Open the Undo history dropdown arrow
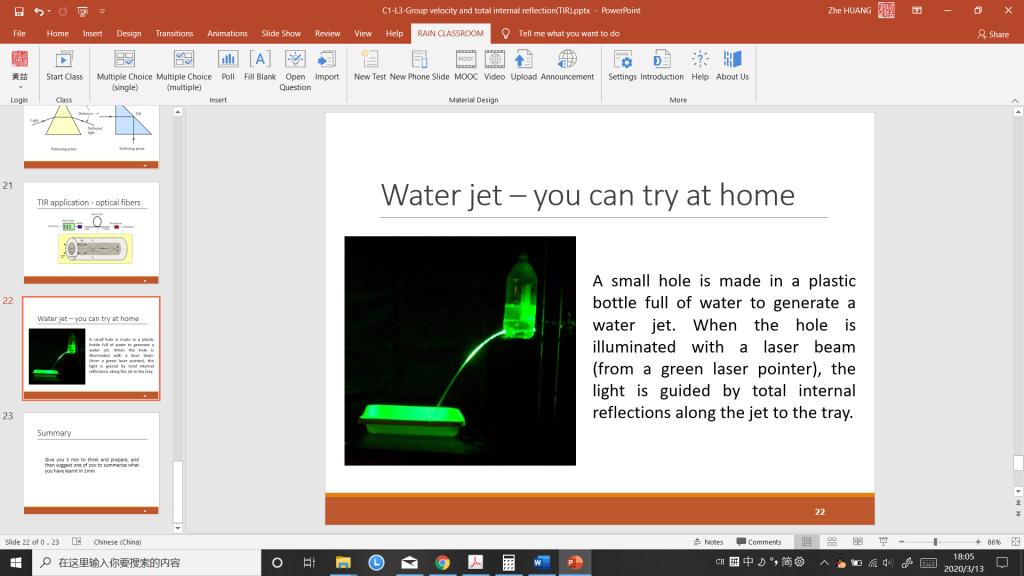The height and width of the screenshot is (576, 1024). point(50,11)
